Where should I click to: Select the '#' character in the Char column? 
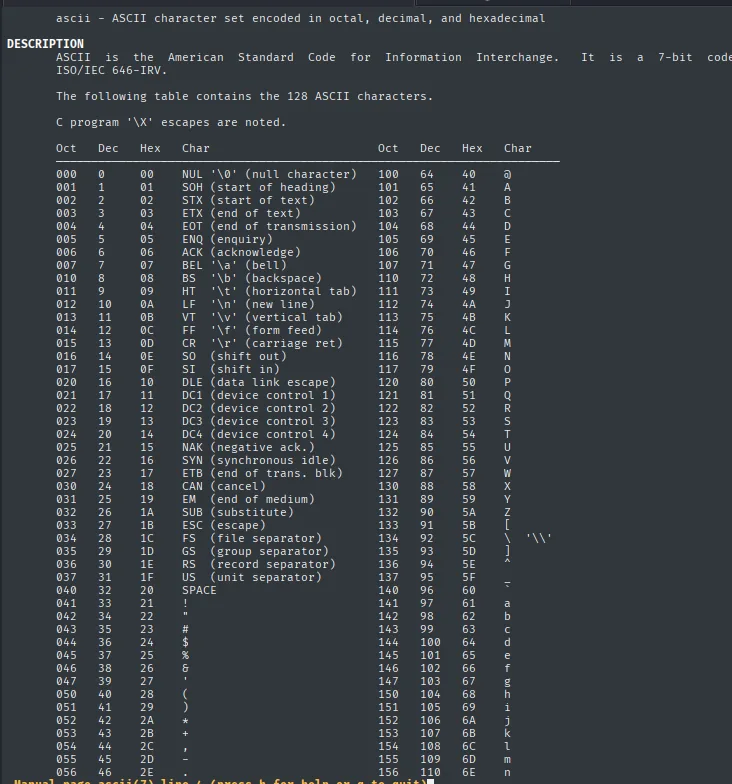coord(186,630)
